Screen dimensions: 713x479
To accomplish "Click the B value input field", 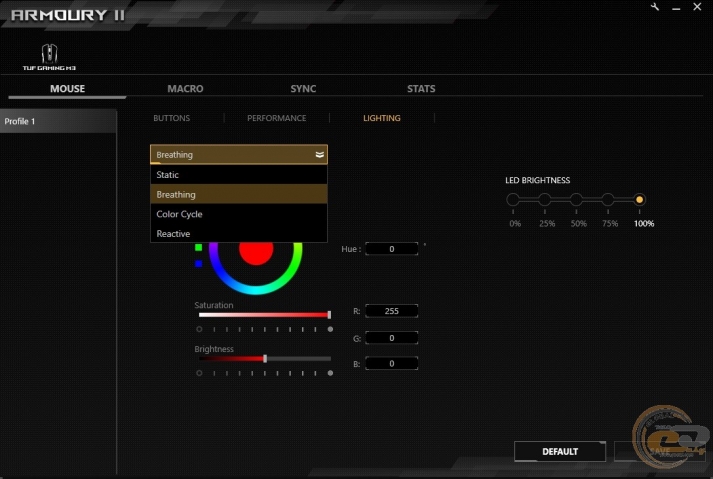I will pyautogui.click(x=392, y=363).
